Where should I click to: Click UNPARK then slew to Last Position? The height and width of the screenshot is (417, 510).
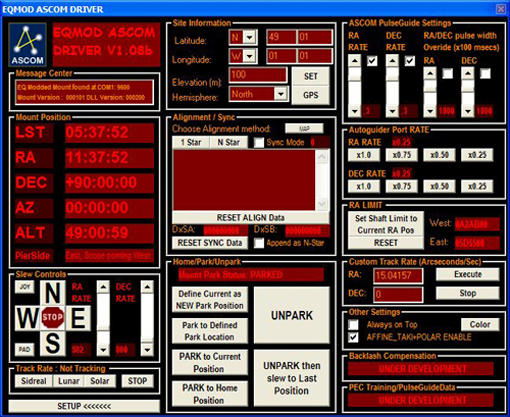pos(292,378)
